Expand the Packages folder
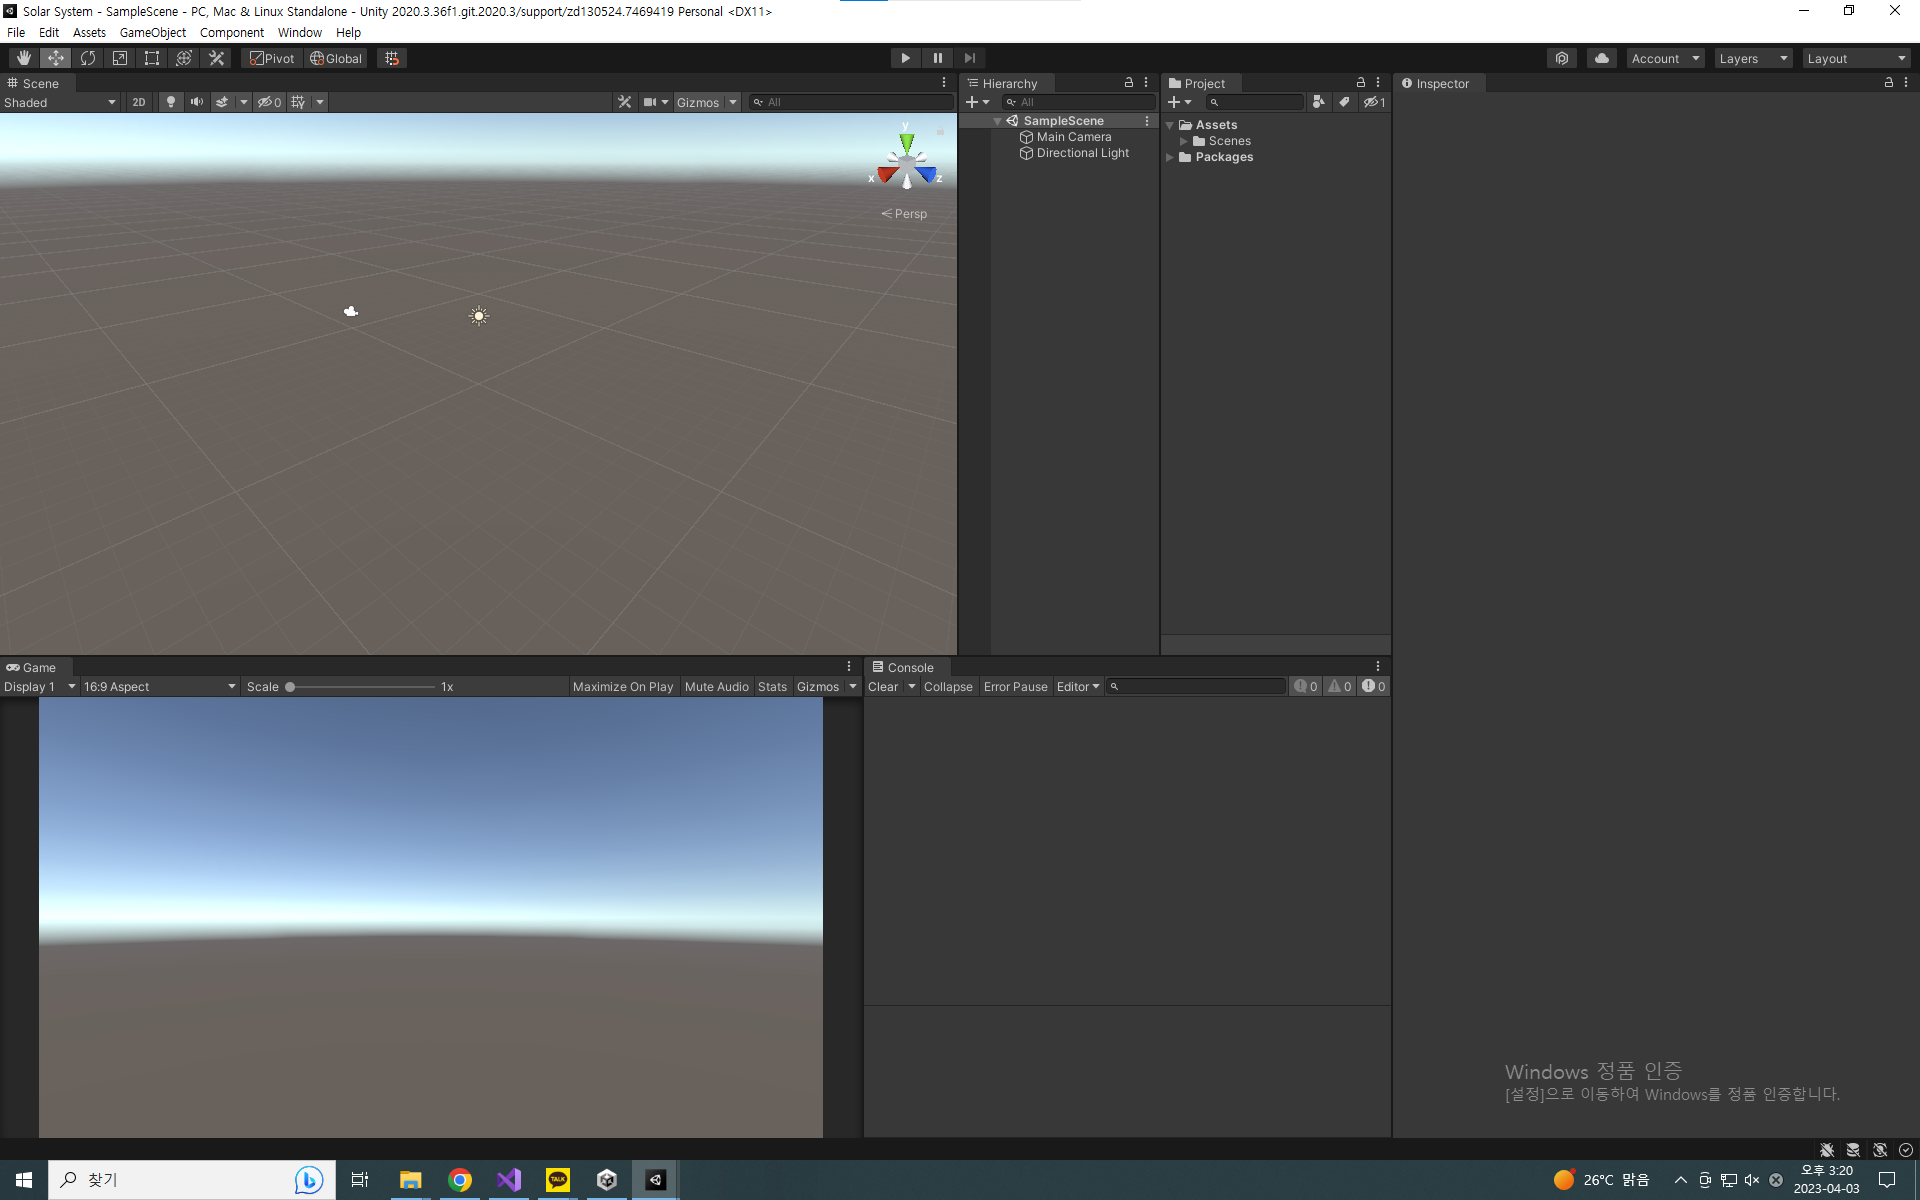The image size is (1920, 1200). [x=1169, y=157]
